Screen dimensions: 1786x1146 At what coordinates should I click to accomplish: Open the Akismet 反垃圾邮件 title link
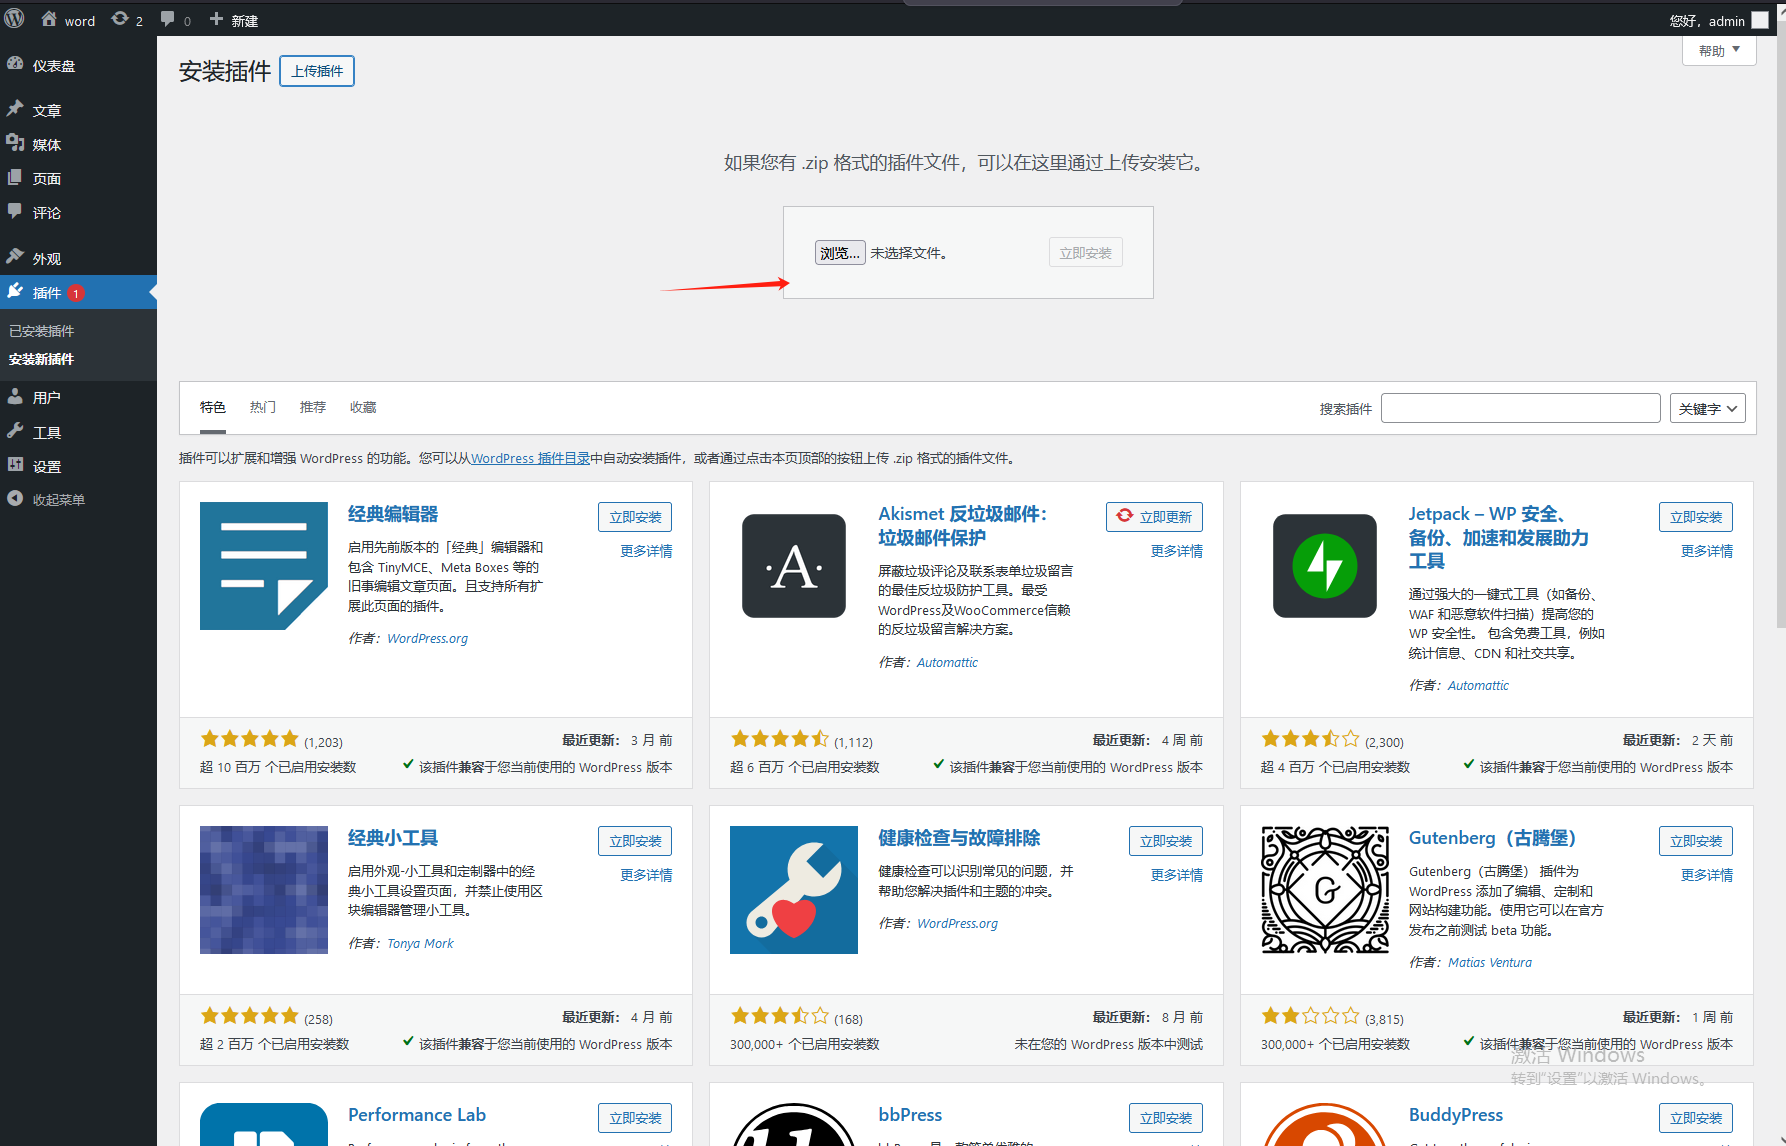[963, 526]
